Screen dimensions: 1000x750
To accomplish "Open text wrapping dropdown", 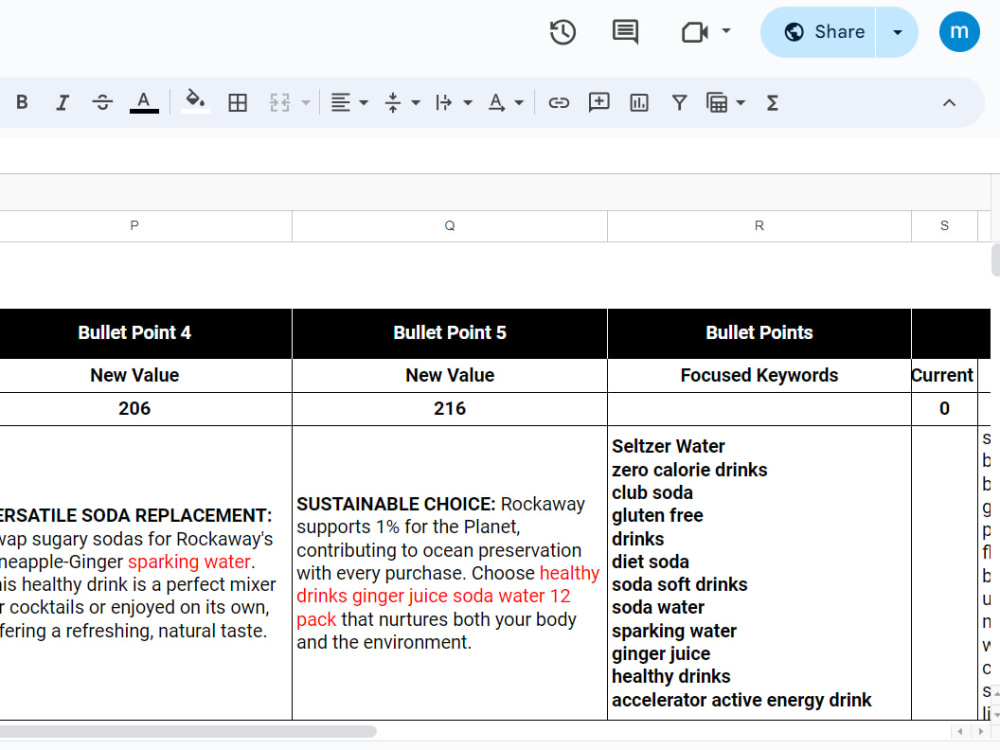I will 453,103.
